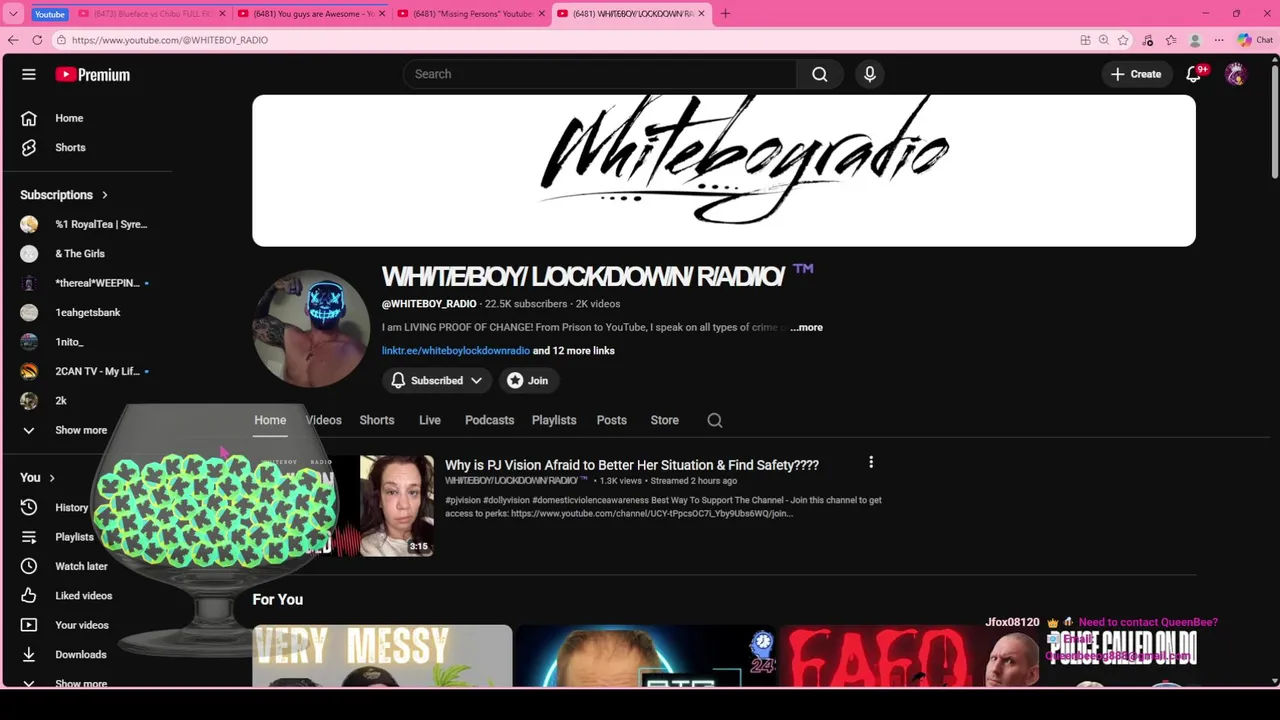Select the channel Home tab
1280x720 pixels.
point(270,420)
